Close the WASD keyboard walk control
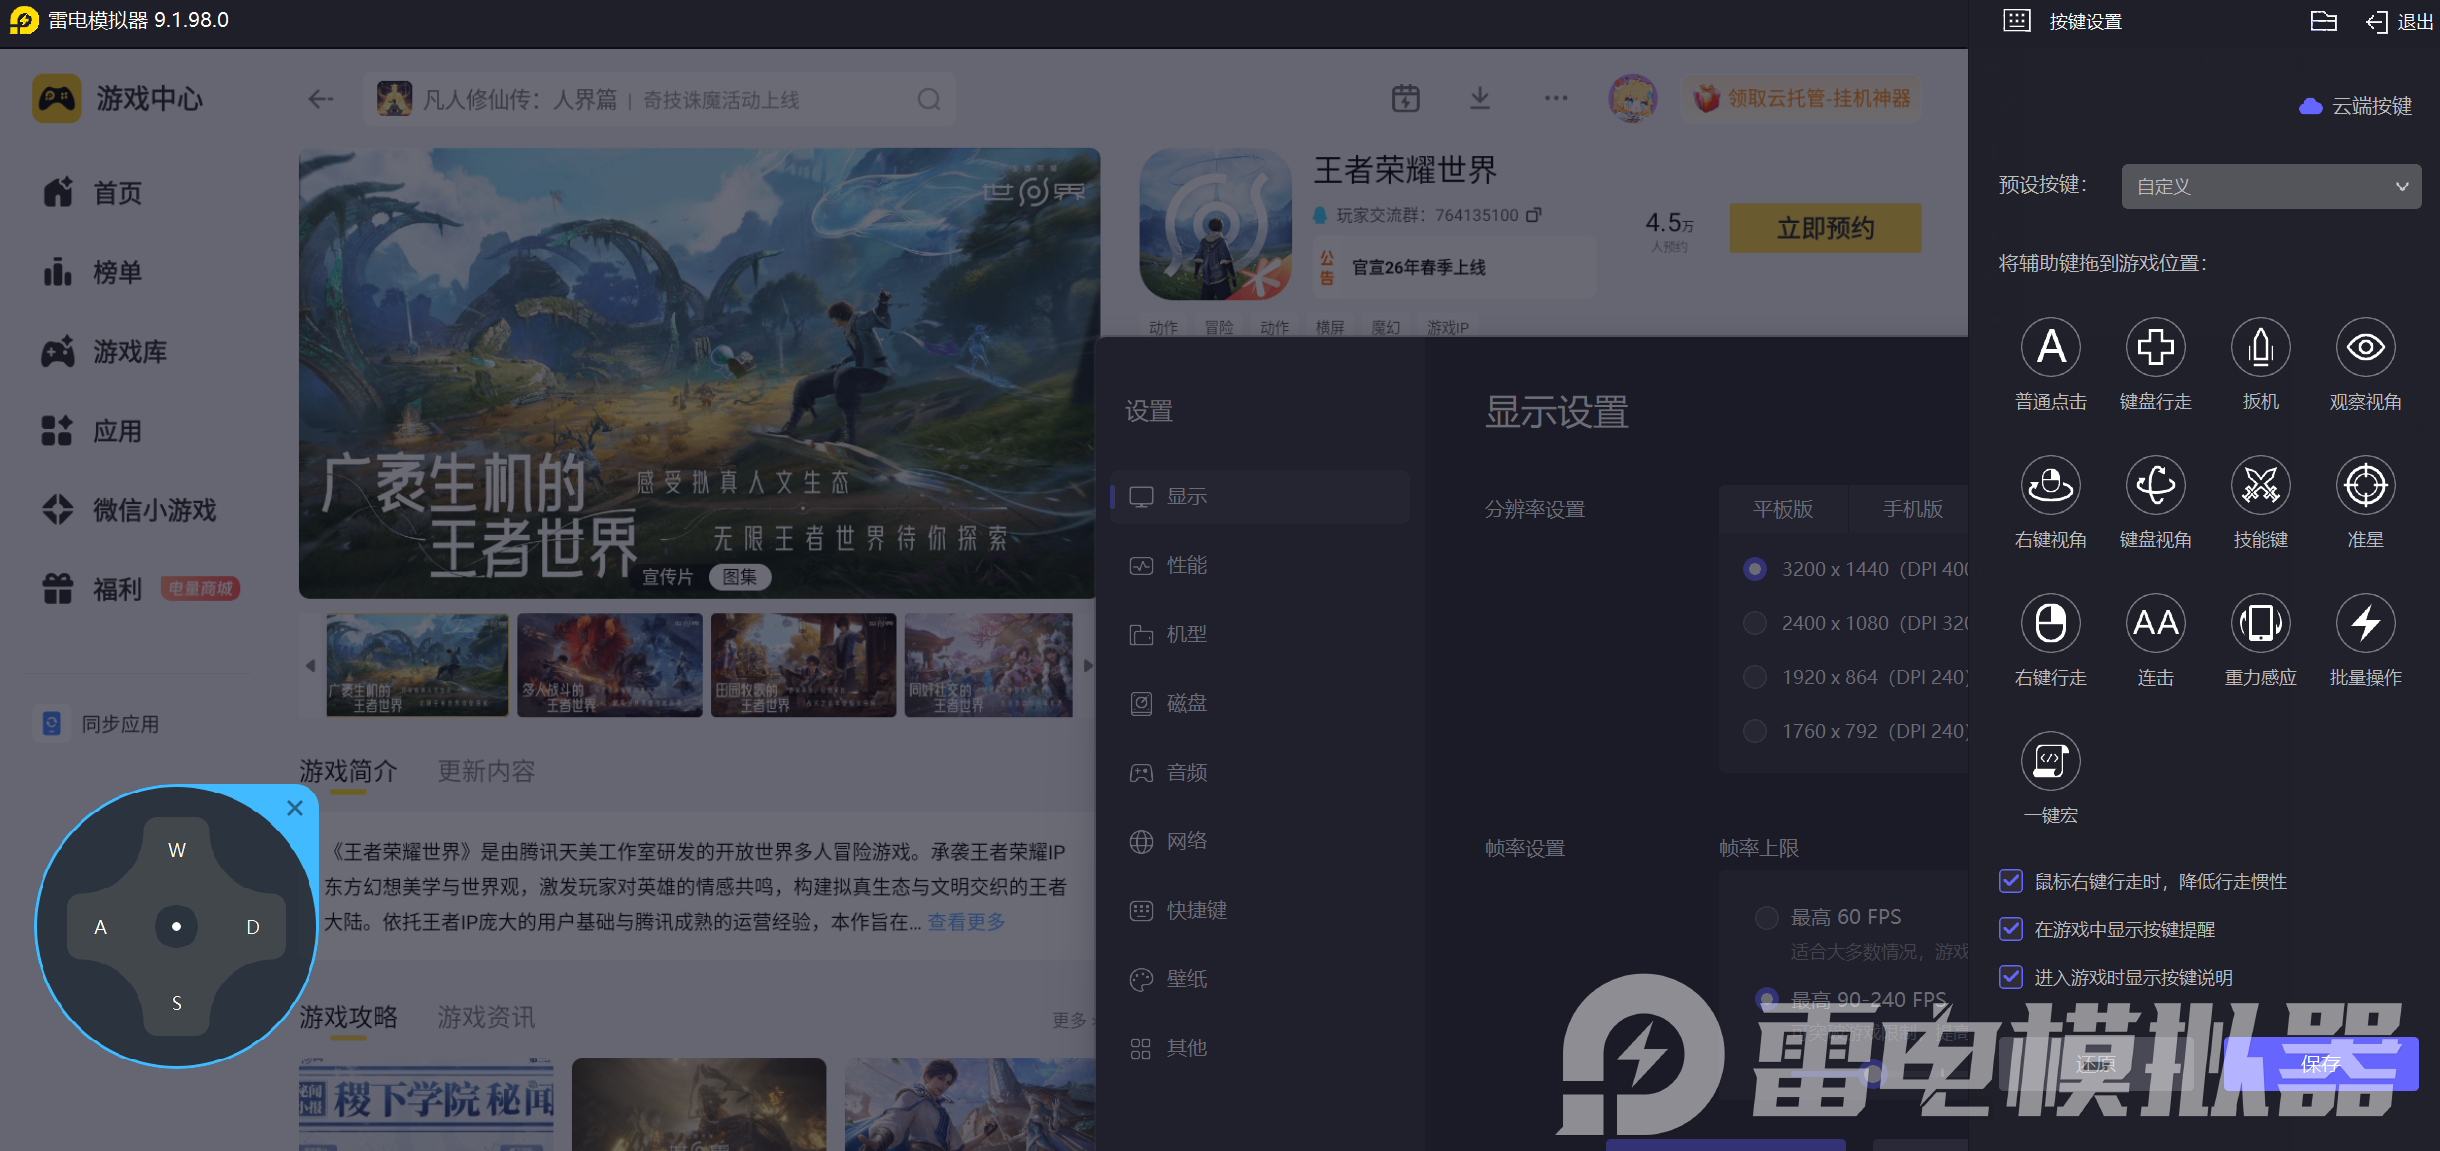The width and height of the screenshot is (2440, 1151). point(295,808)
